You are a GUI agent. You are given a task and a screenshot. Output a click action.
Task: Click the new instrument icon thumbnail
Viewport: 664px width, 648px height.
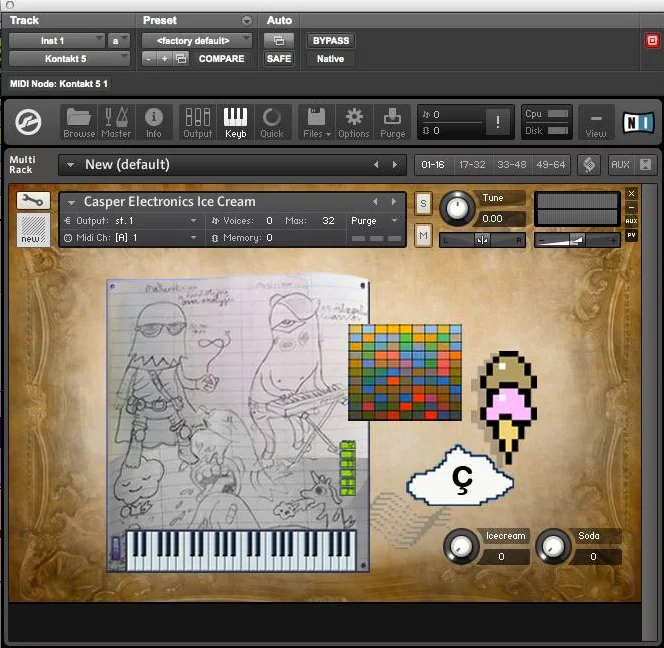pyautogui.click(x=33, y=230)
